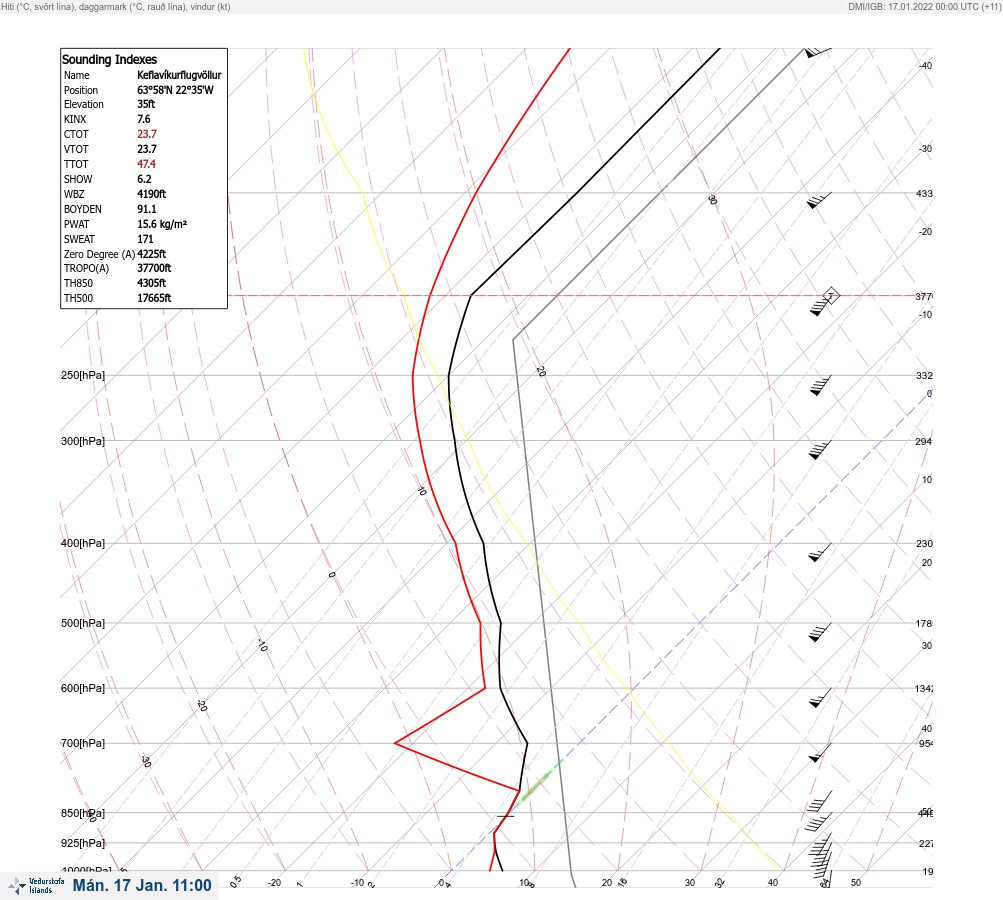Image resolution: width=1003 pixels, height=900 pixels.
Task: Click the TH500 value 17665ft
Action: (x=154, y=298)
